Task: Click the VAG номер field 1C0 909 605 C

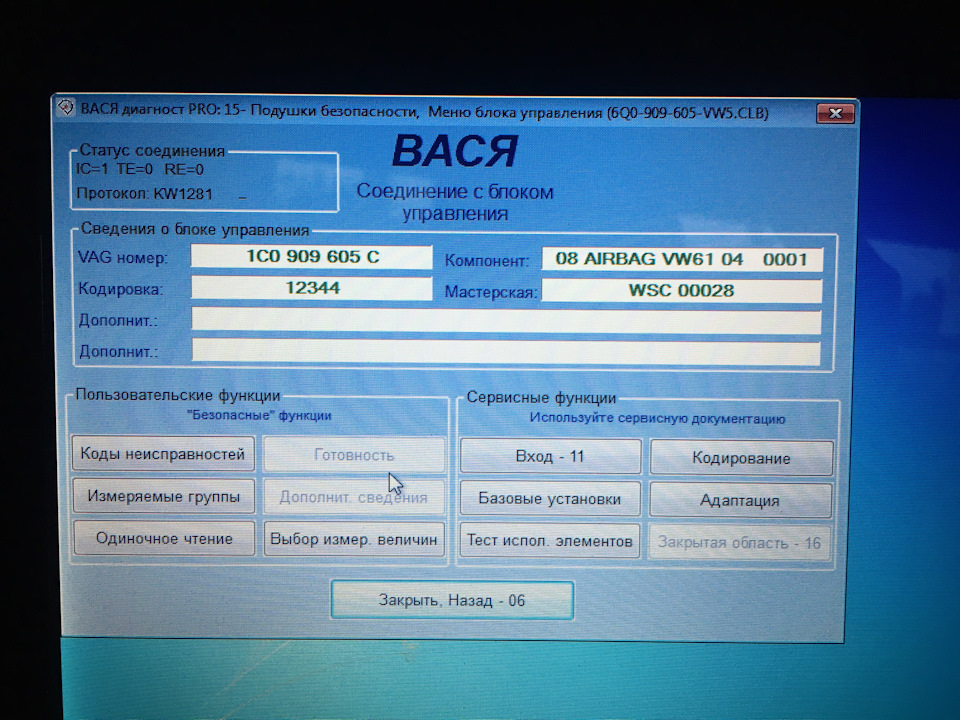Action: click(x=312, y=257)
